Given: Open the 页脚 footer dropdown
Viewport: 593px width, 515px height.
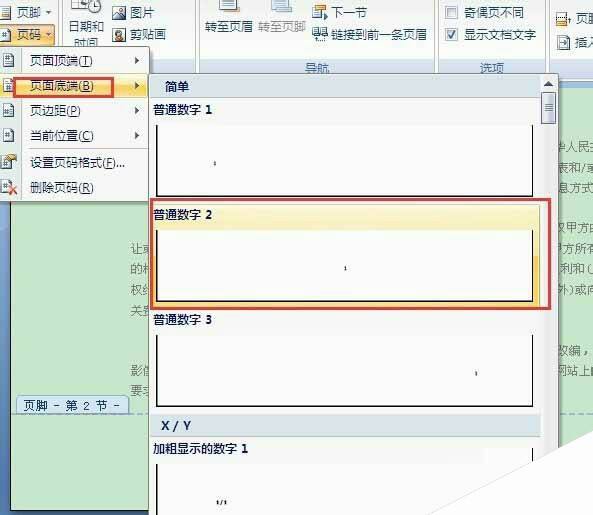Looking at the screenshot, I should [x=26, y=12].
